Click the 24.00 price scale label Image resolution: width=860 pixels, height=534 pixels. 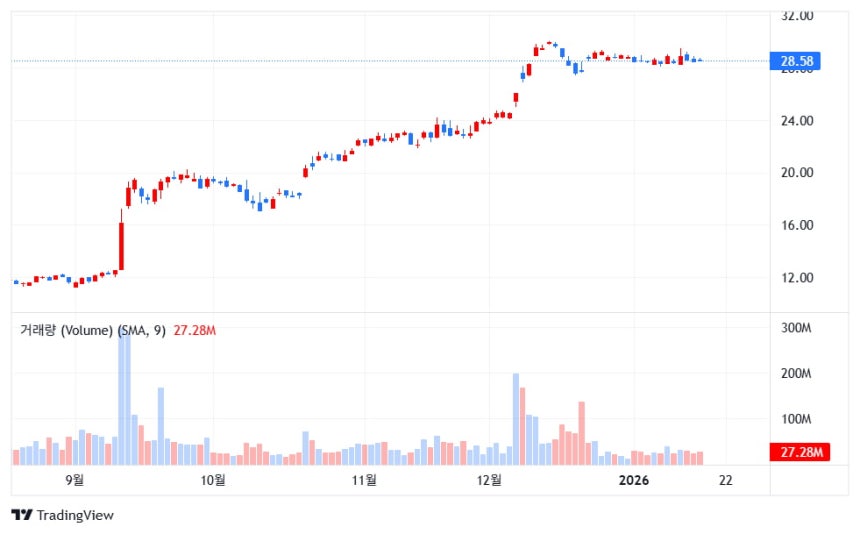[x=797, y=121]
